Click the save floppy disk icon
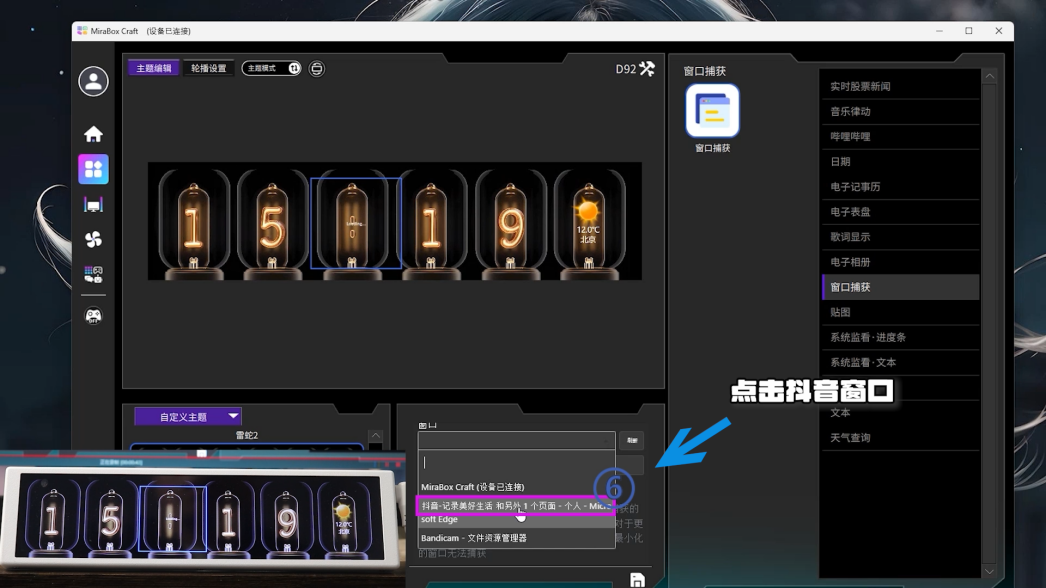This screenshot has height=588, width=1046. [x=637, y=580]
